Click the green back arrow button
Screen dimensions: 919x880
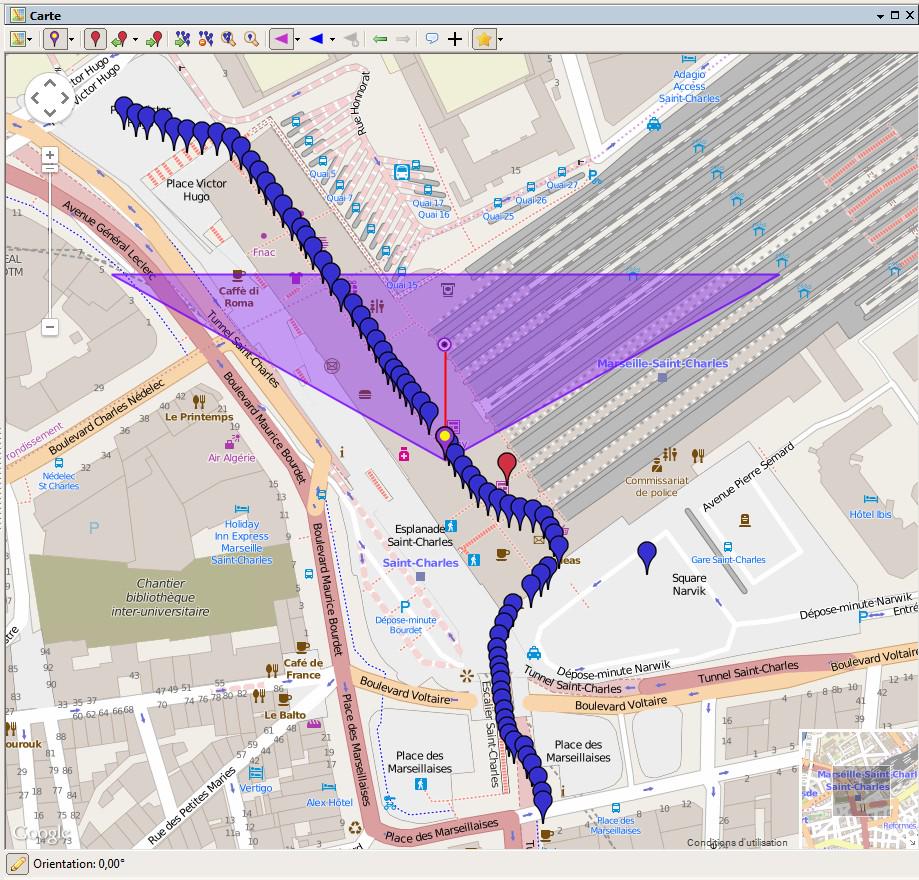point(380,39)
